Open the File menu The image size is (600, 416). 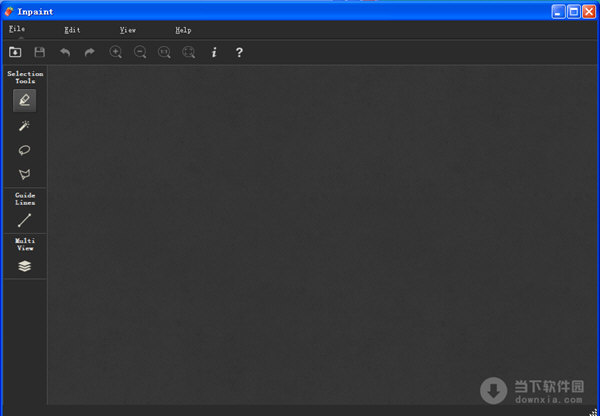coord(17,30)
